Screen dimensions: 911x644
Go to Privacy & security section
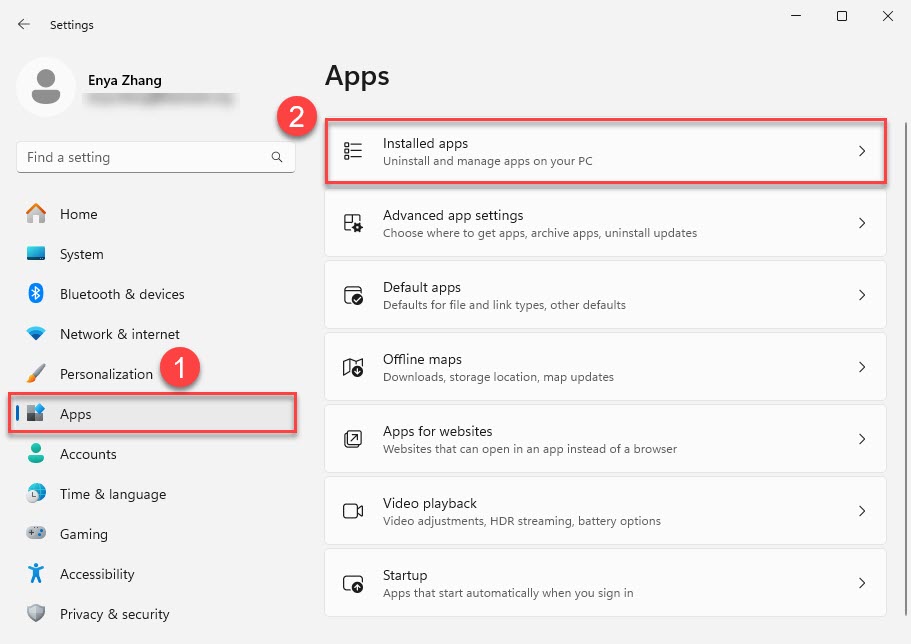tap(114, 614)
